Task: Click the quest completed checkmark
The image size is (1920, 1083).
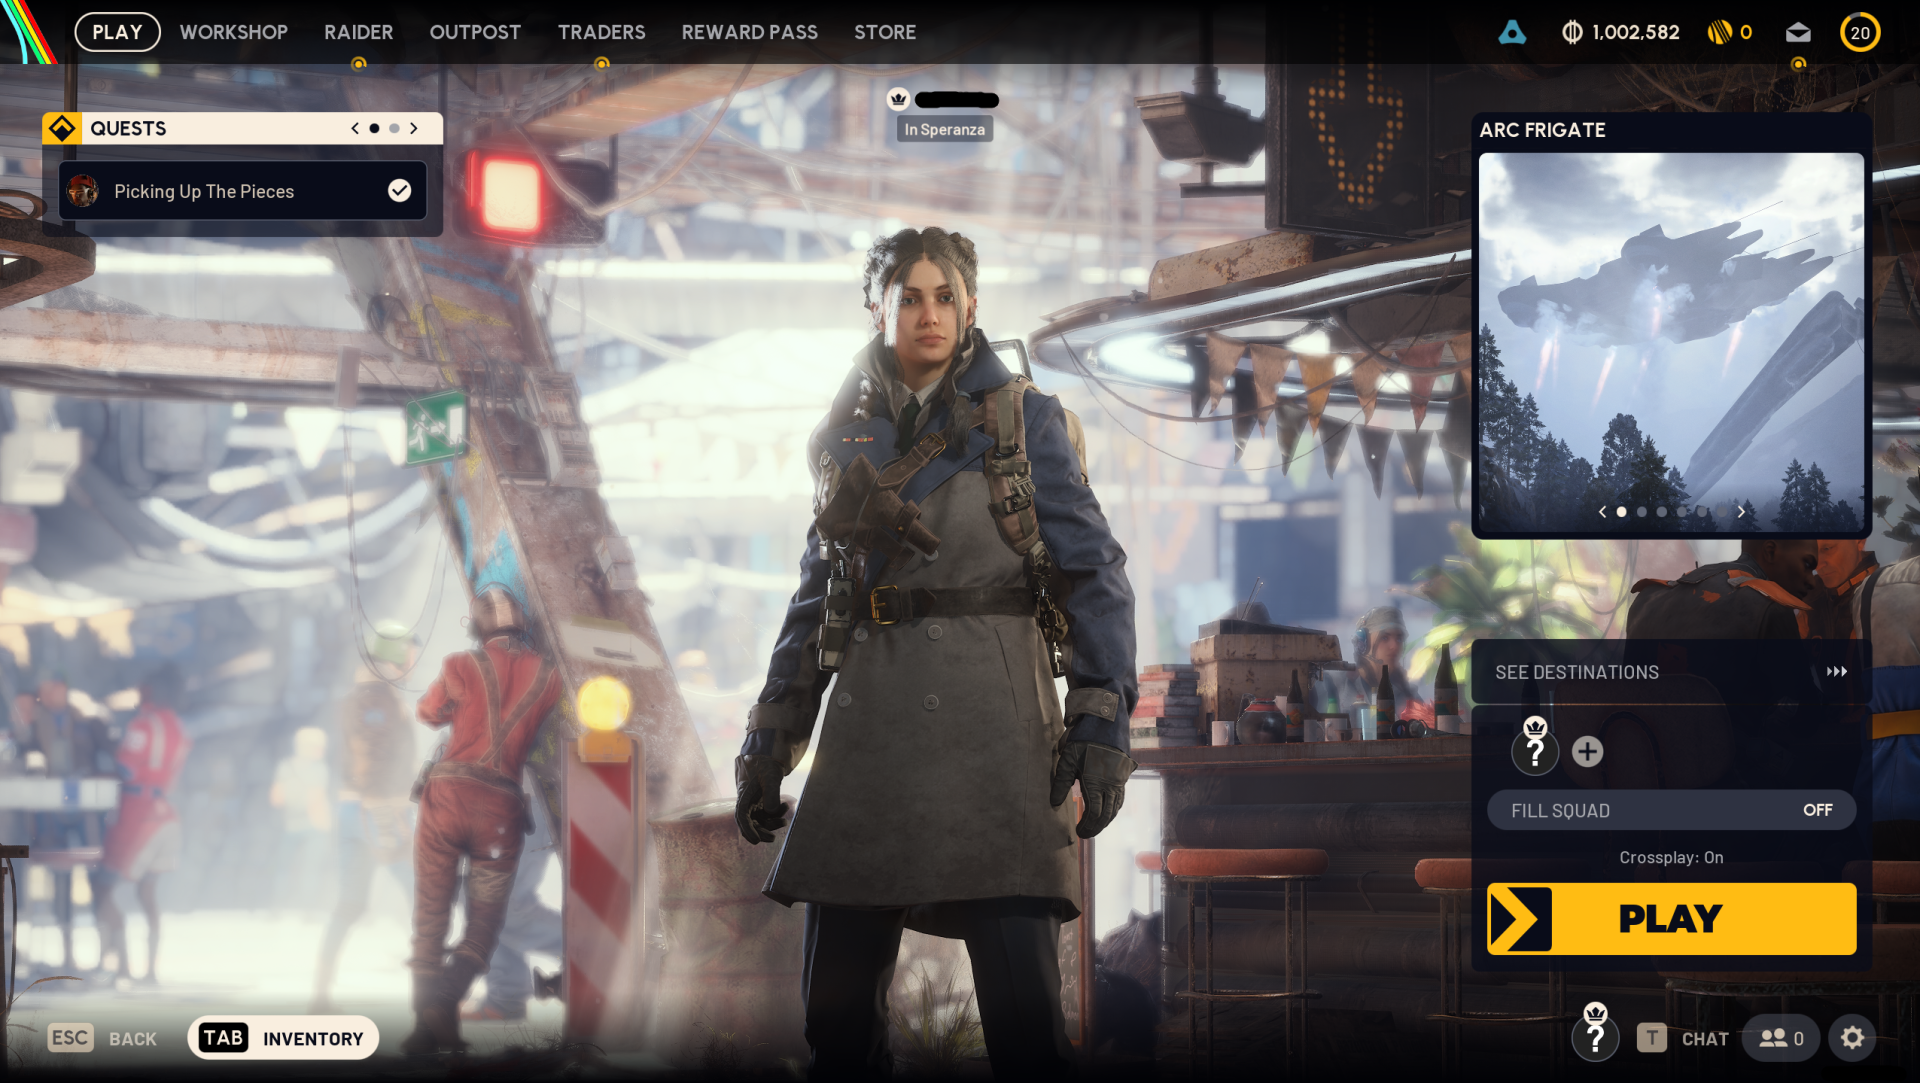Action: 399,190
